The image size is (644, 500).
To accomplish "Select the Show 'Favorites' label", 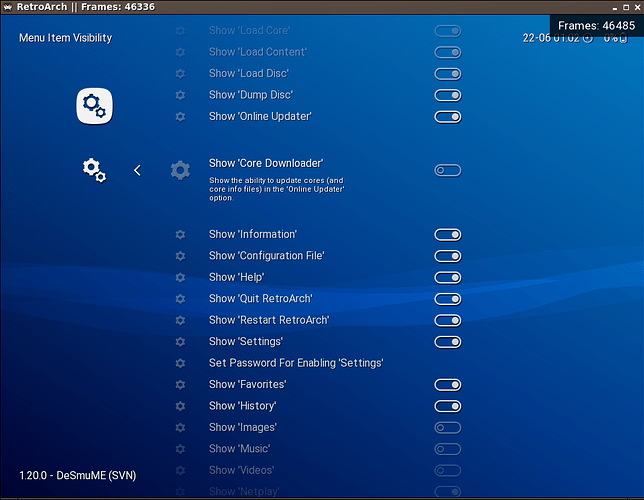I will [247, 385].
